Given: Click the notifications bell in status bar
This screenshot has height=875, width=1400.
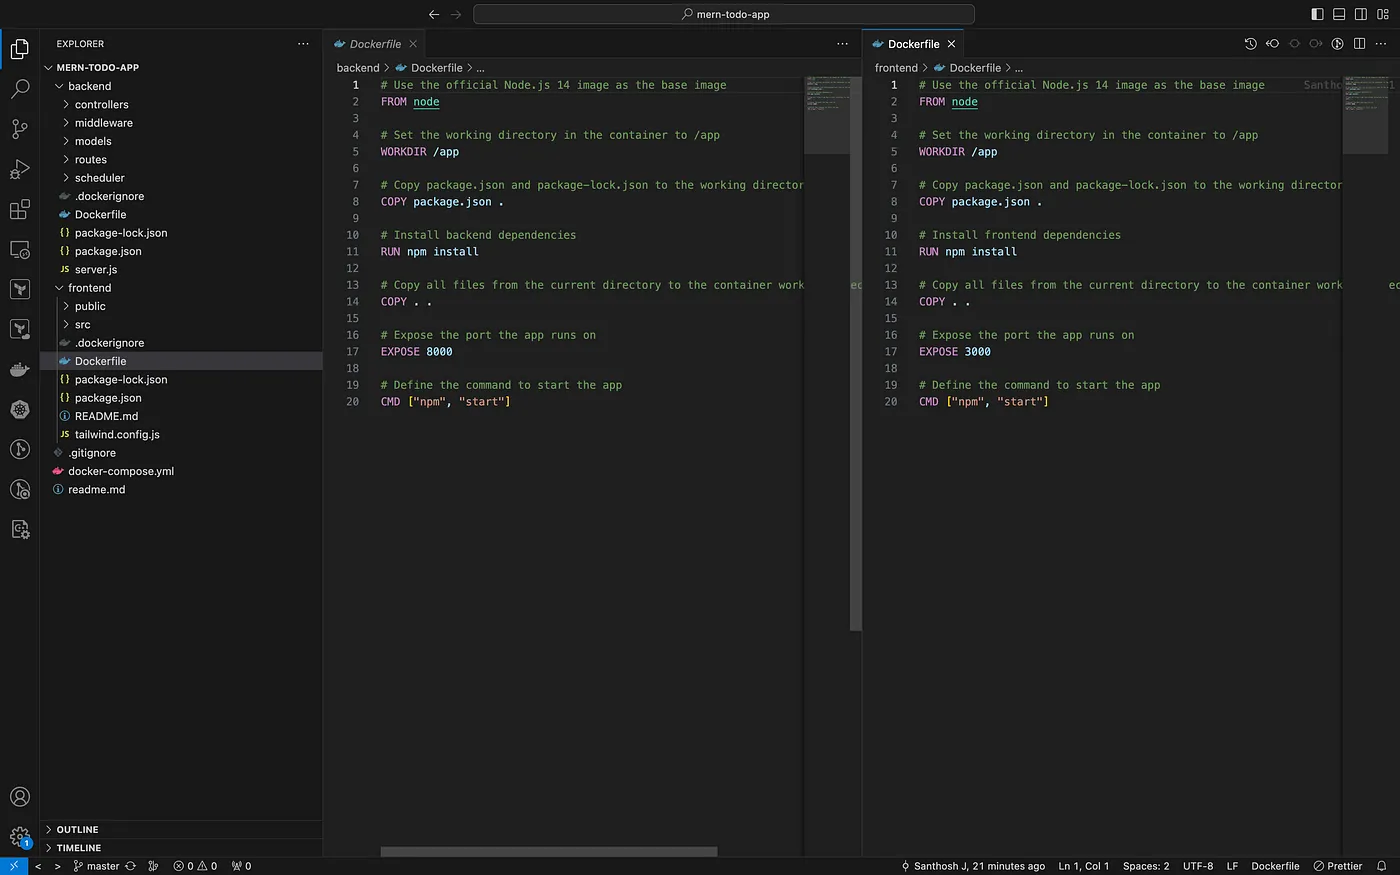Looking at the screenshot, I should [x=1381, y=866].
